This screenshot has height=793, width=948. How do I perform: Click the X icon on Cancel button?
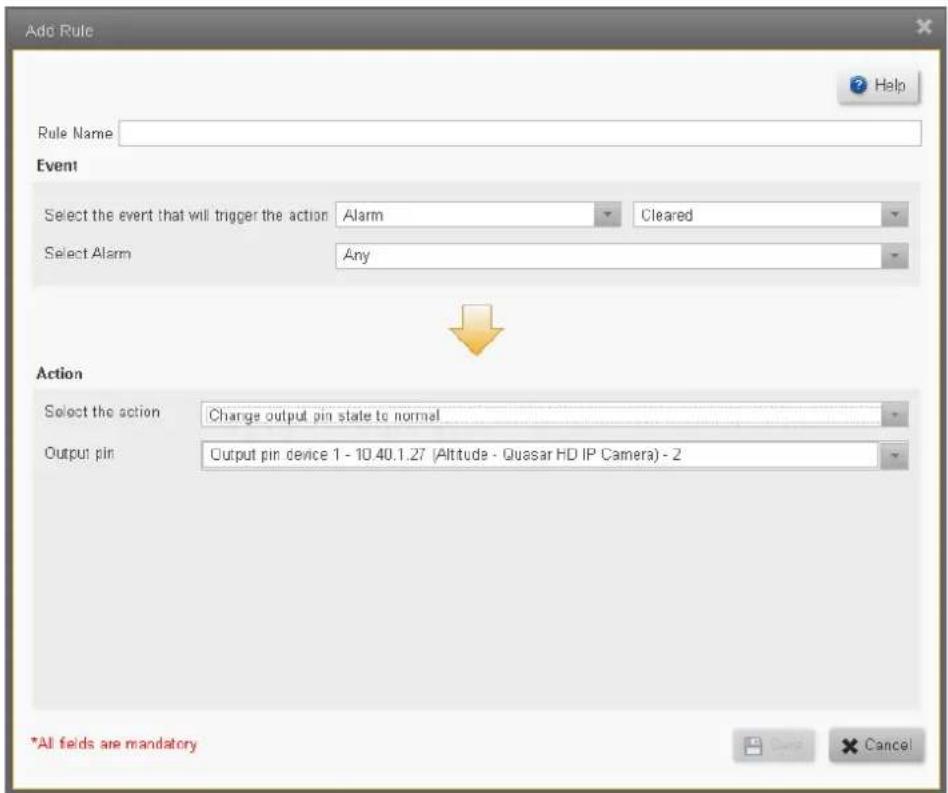pos(849,746)
